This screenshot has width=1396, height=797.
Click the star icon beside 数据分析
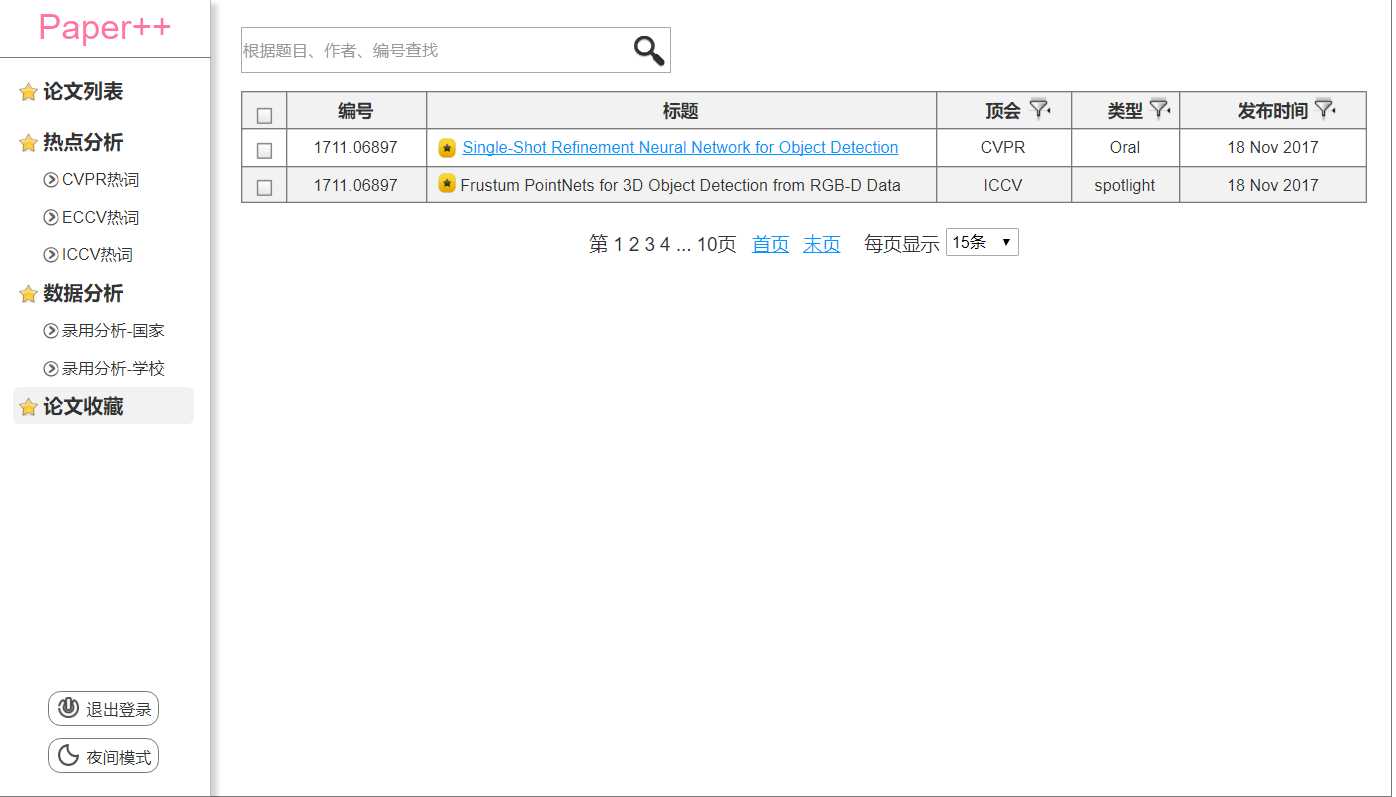point(28,295)
